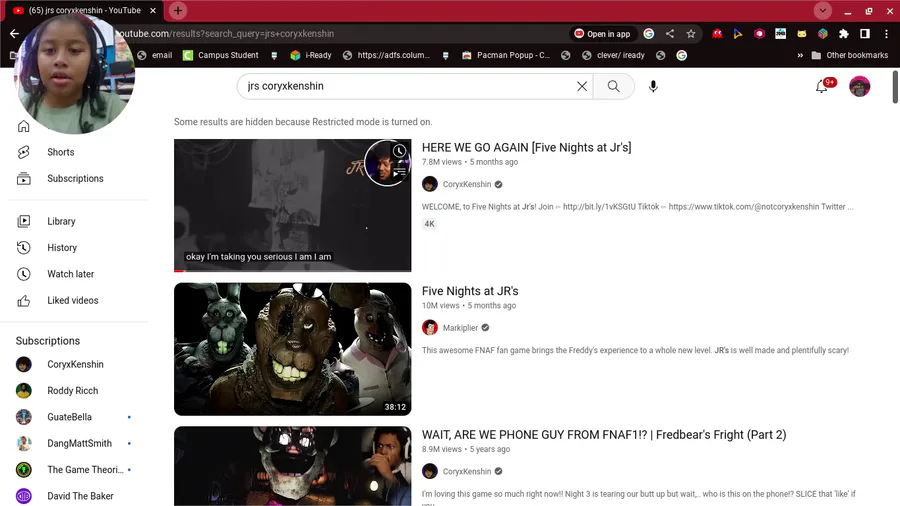
Task: Open the Five Nights at JR's video title
Action: point(470,291)
